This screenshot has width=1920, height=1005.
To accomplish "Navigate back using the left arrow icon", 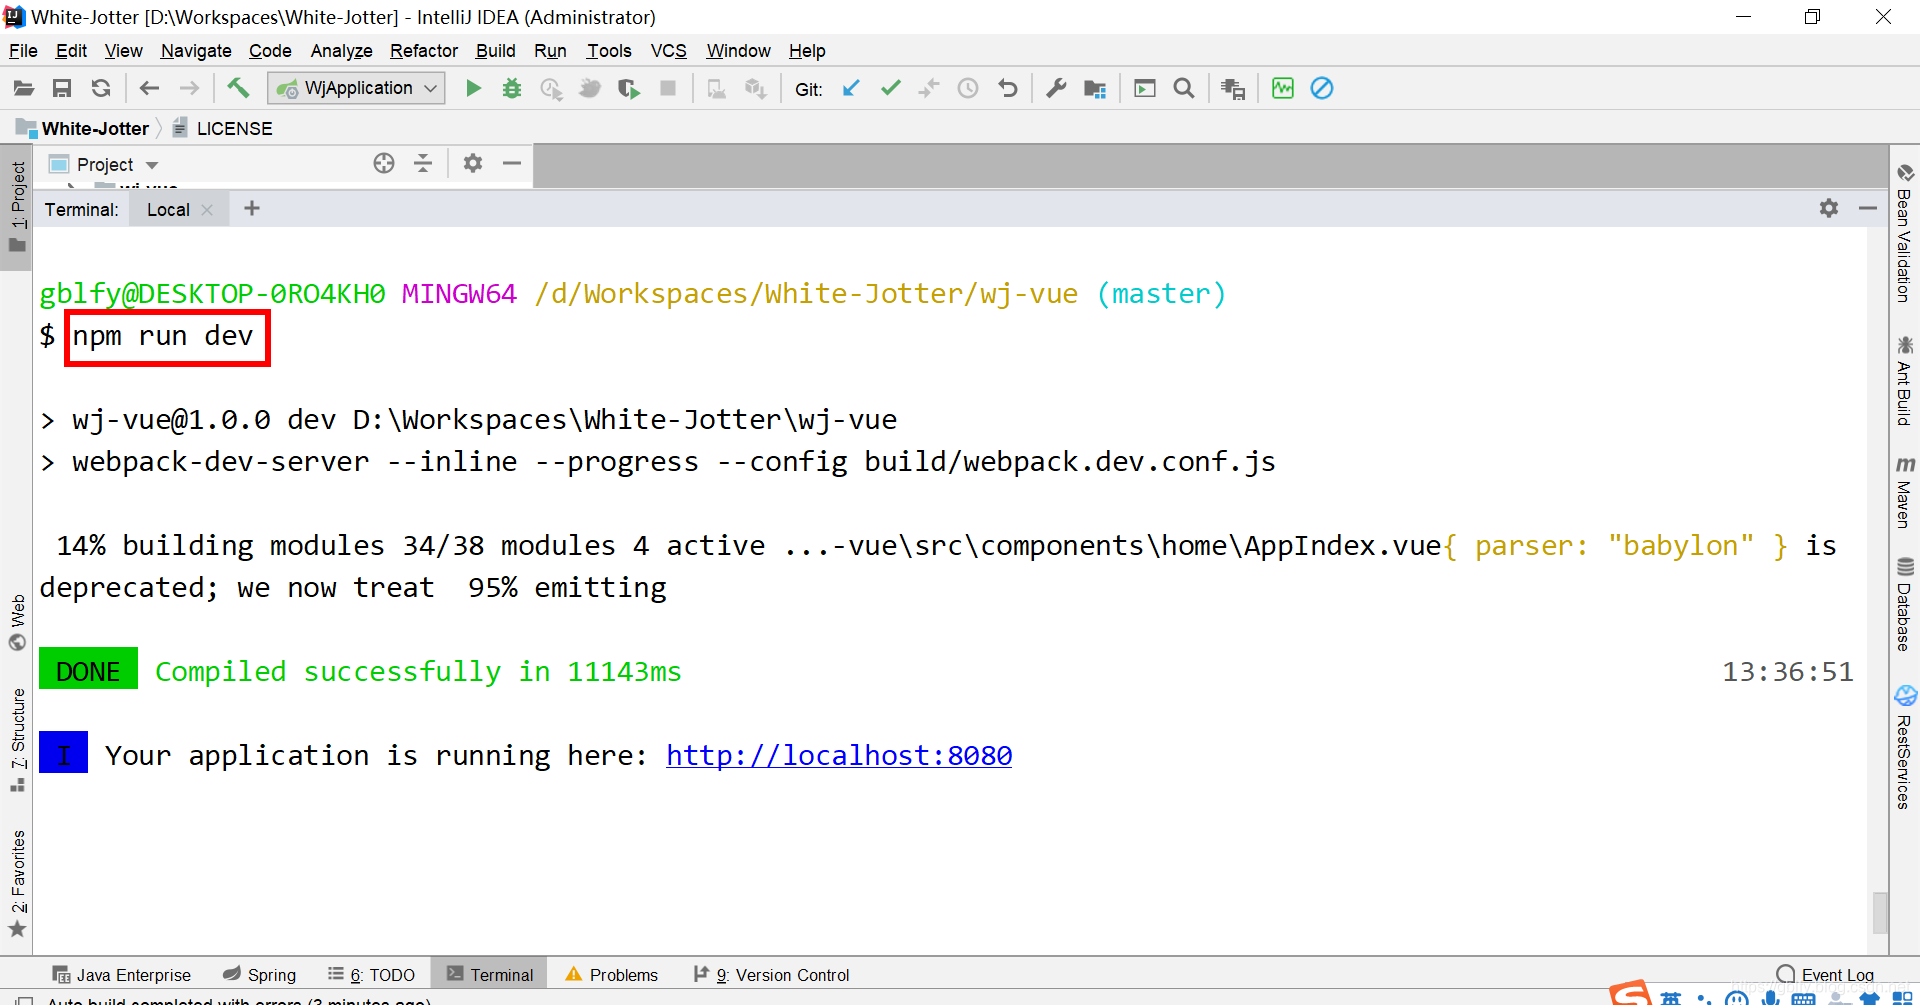I will (x=149, y=89).
